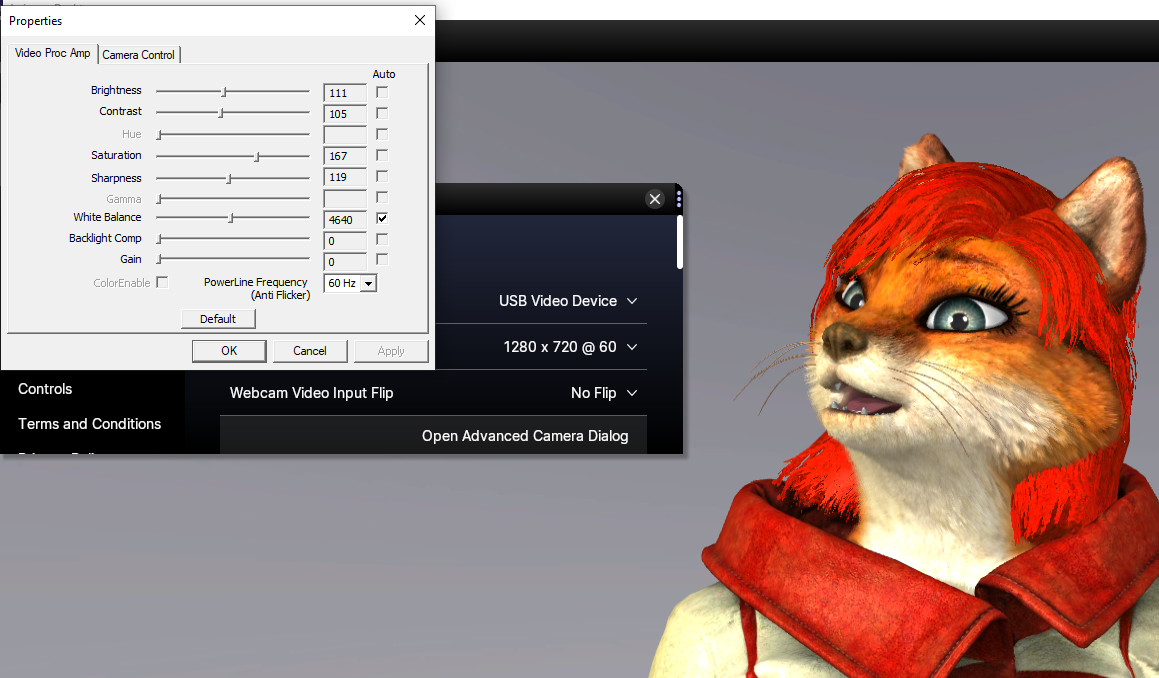Open the No Flip dropdown
This screenshot has height=678, width=1159.
click(x=604, y=393)
